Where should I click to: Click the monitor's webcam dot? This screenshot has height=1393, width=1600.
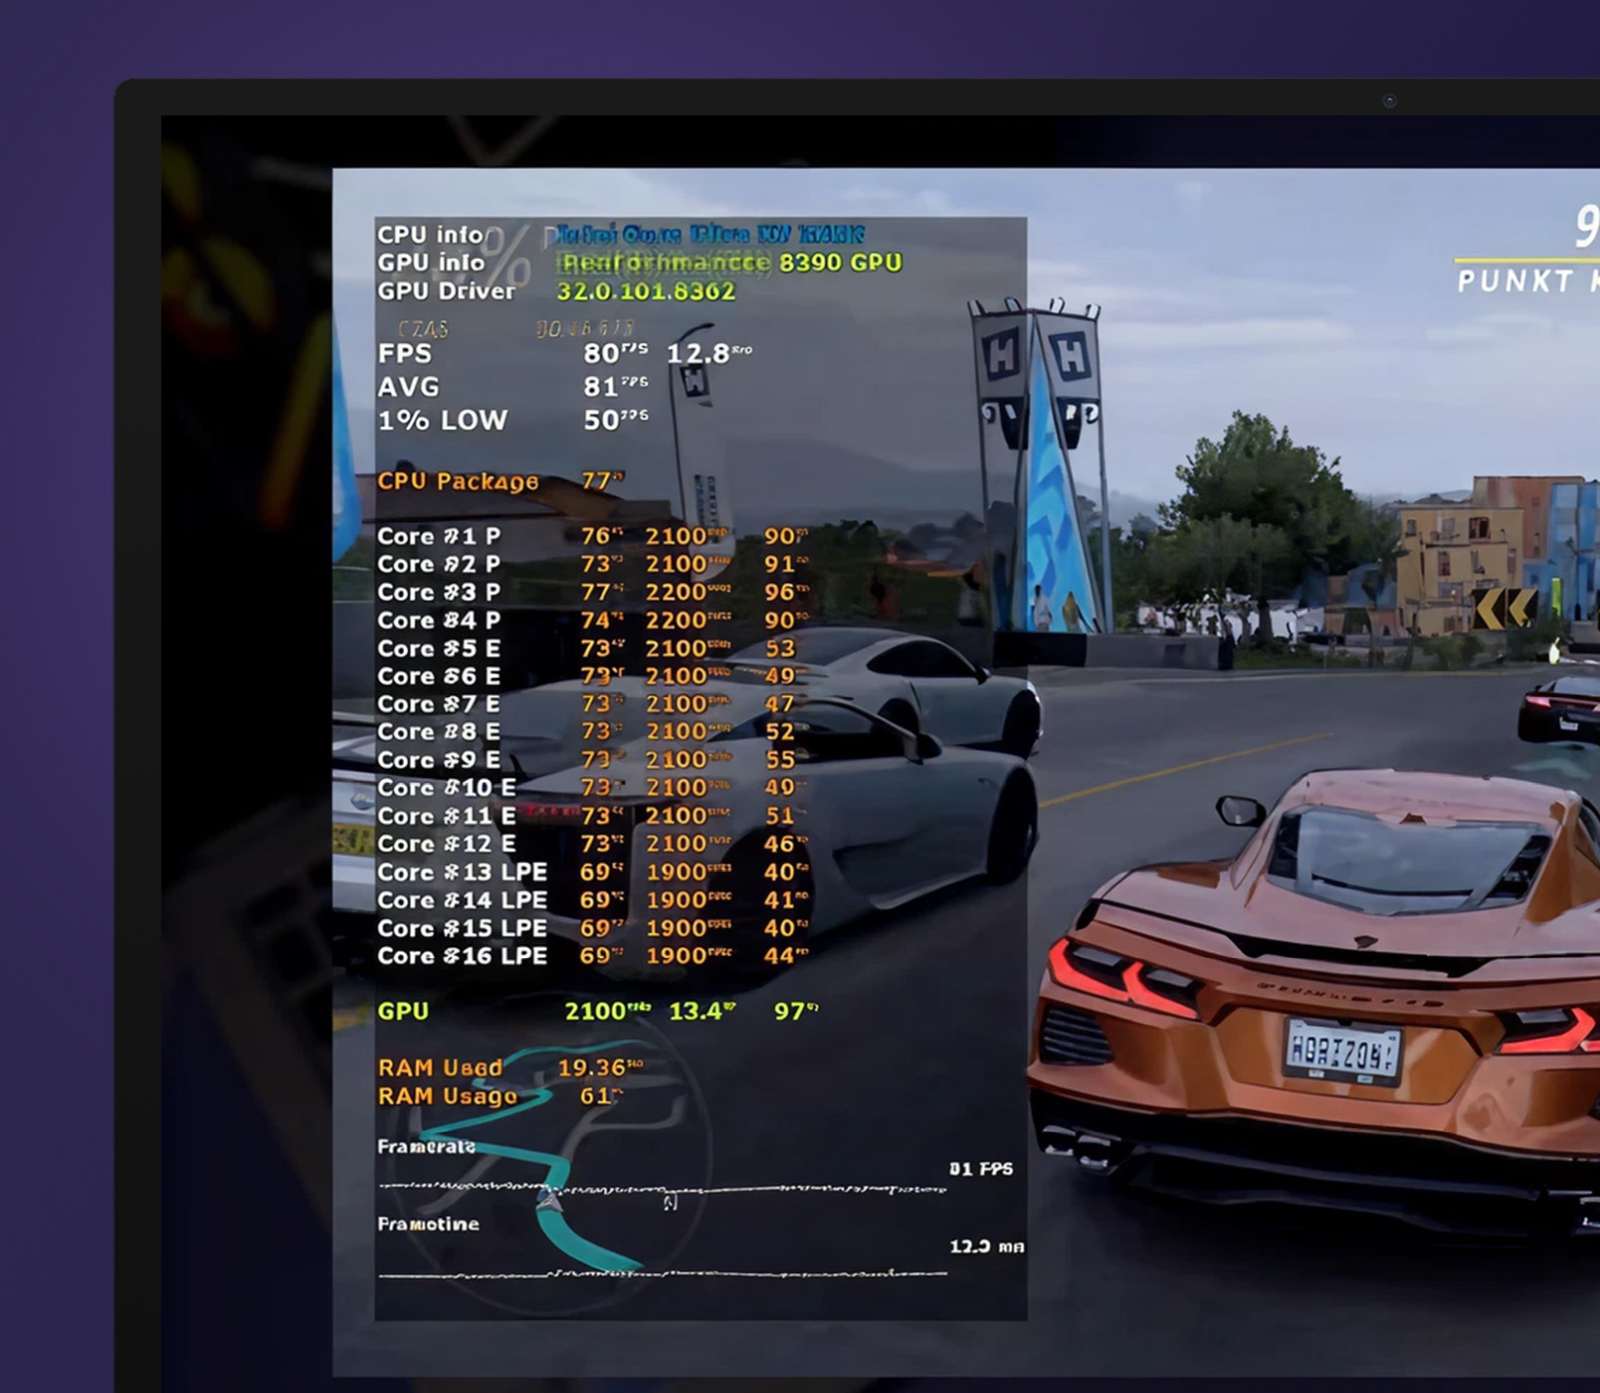1389,101
